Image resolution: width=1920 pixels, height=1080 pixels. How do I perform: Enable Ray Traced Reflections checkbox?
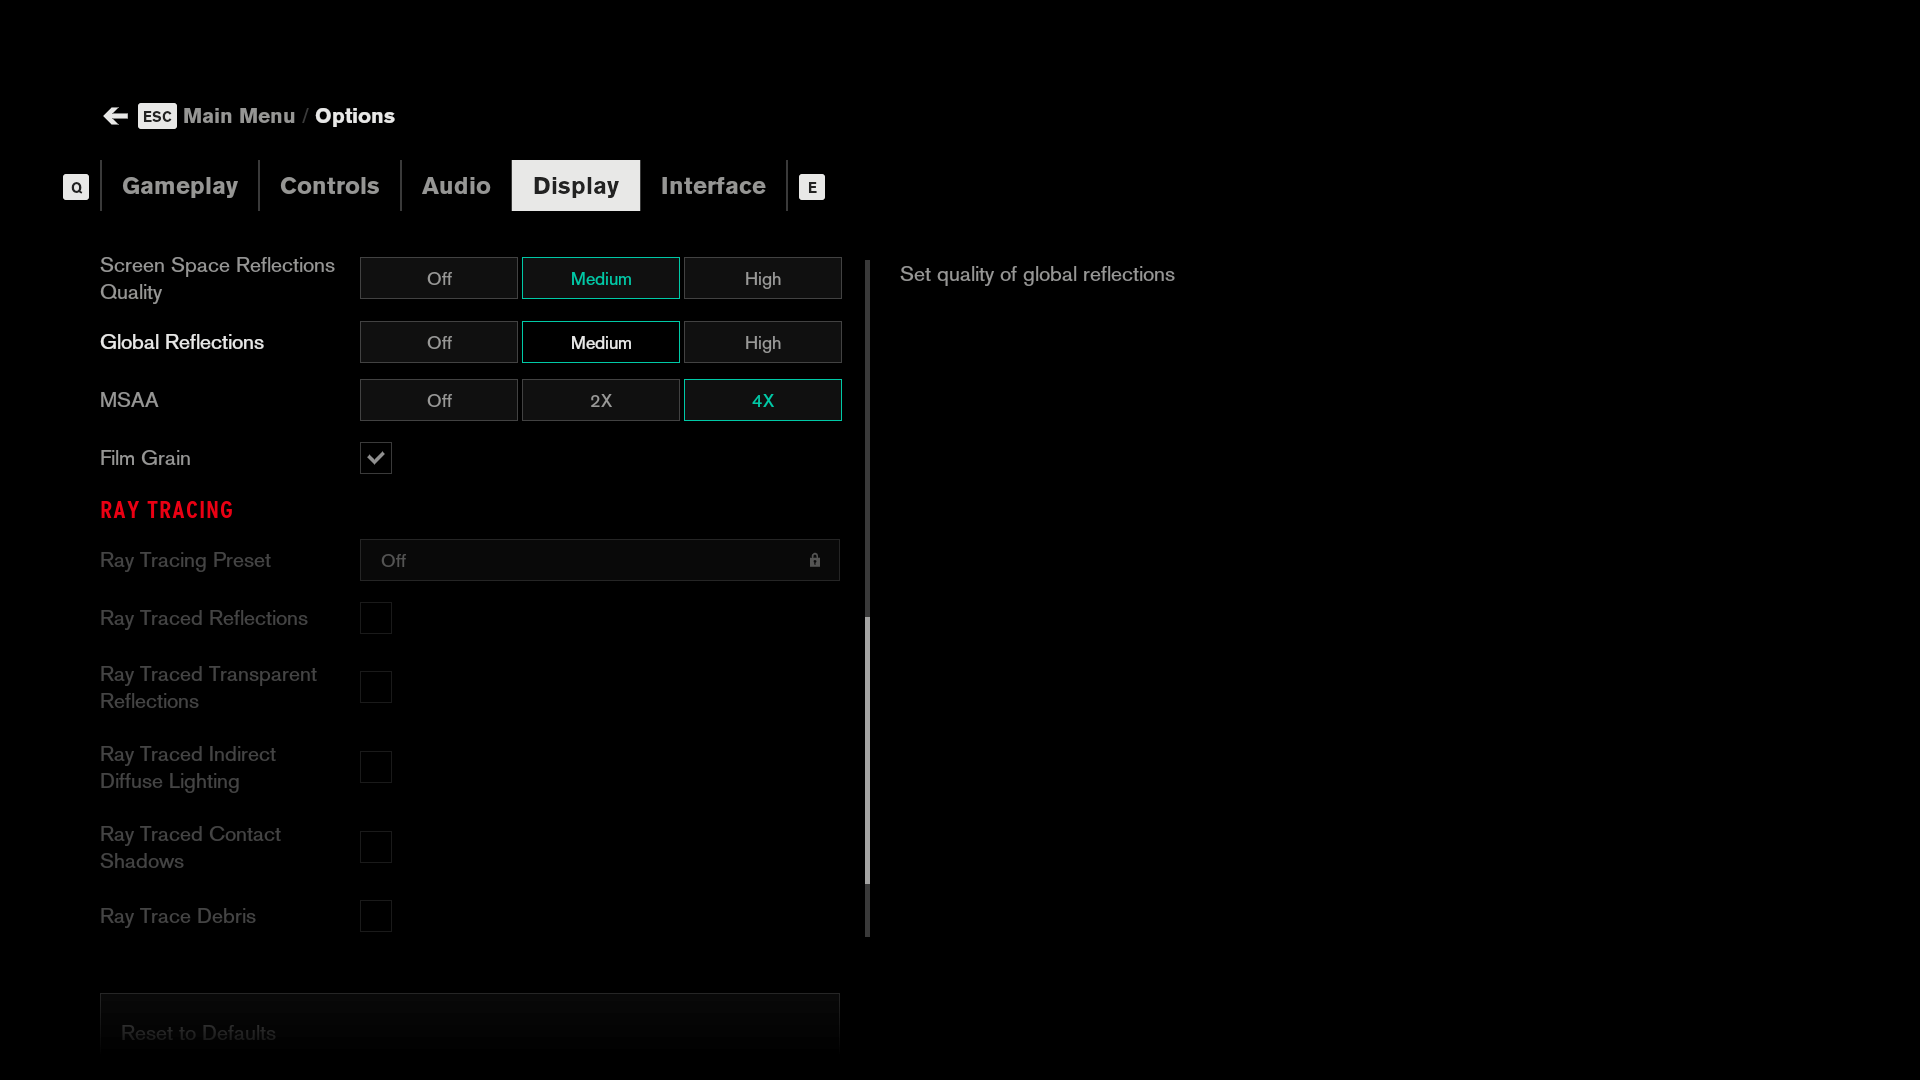376,618
